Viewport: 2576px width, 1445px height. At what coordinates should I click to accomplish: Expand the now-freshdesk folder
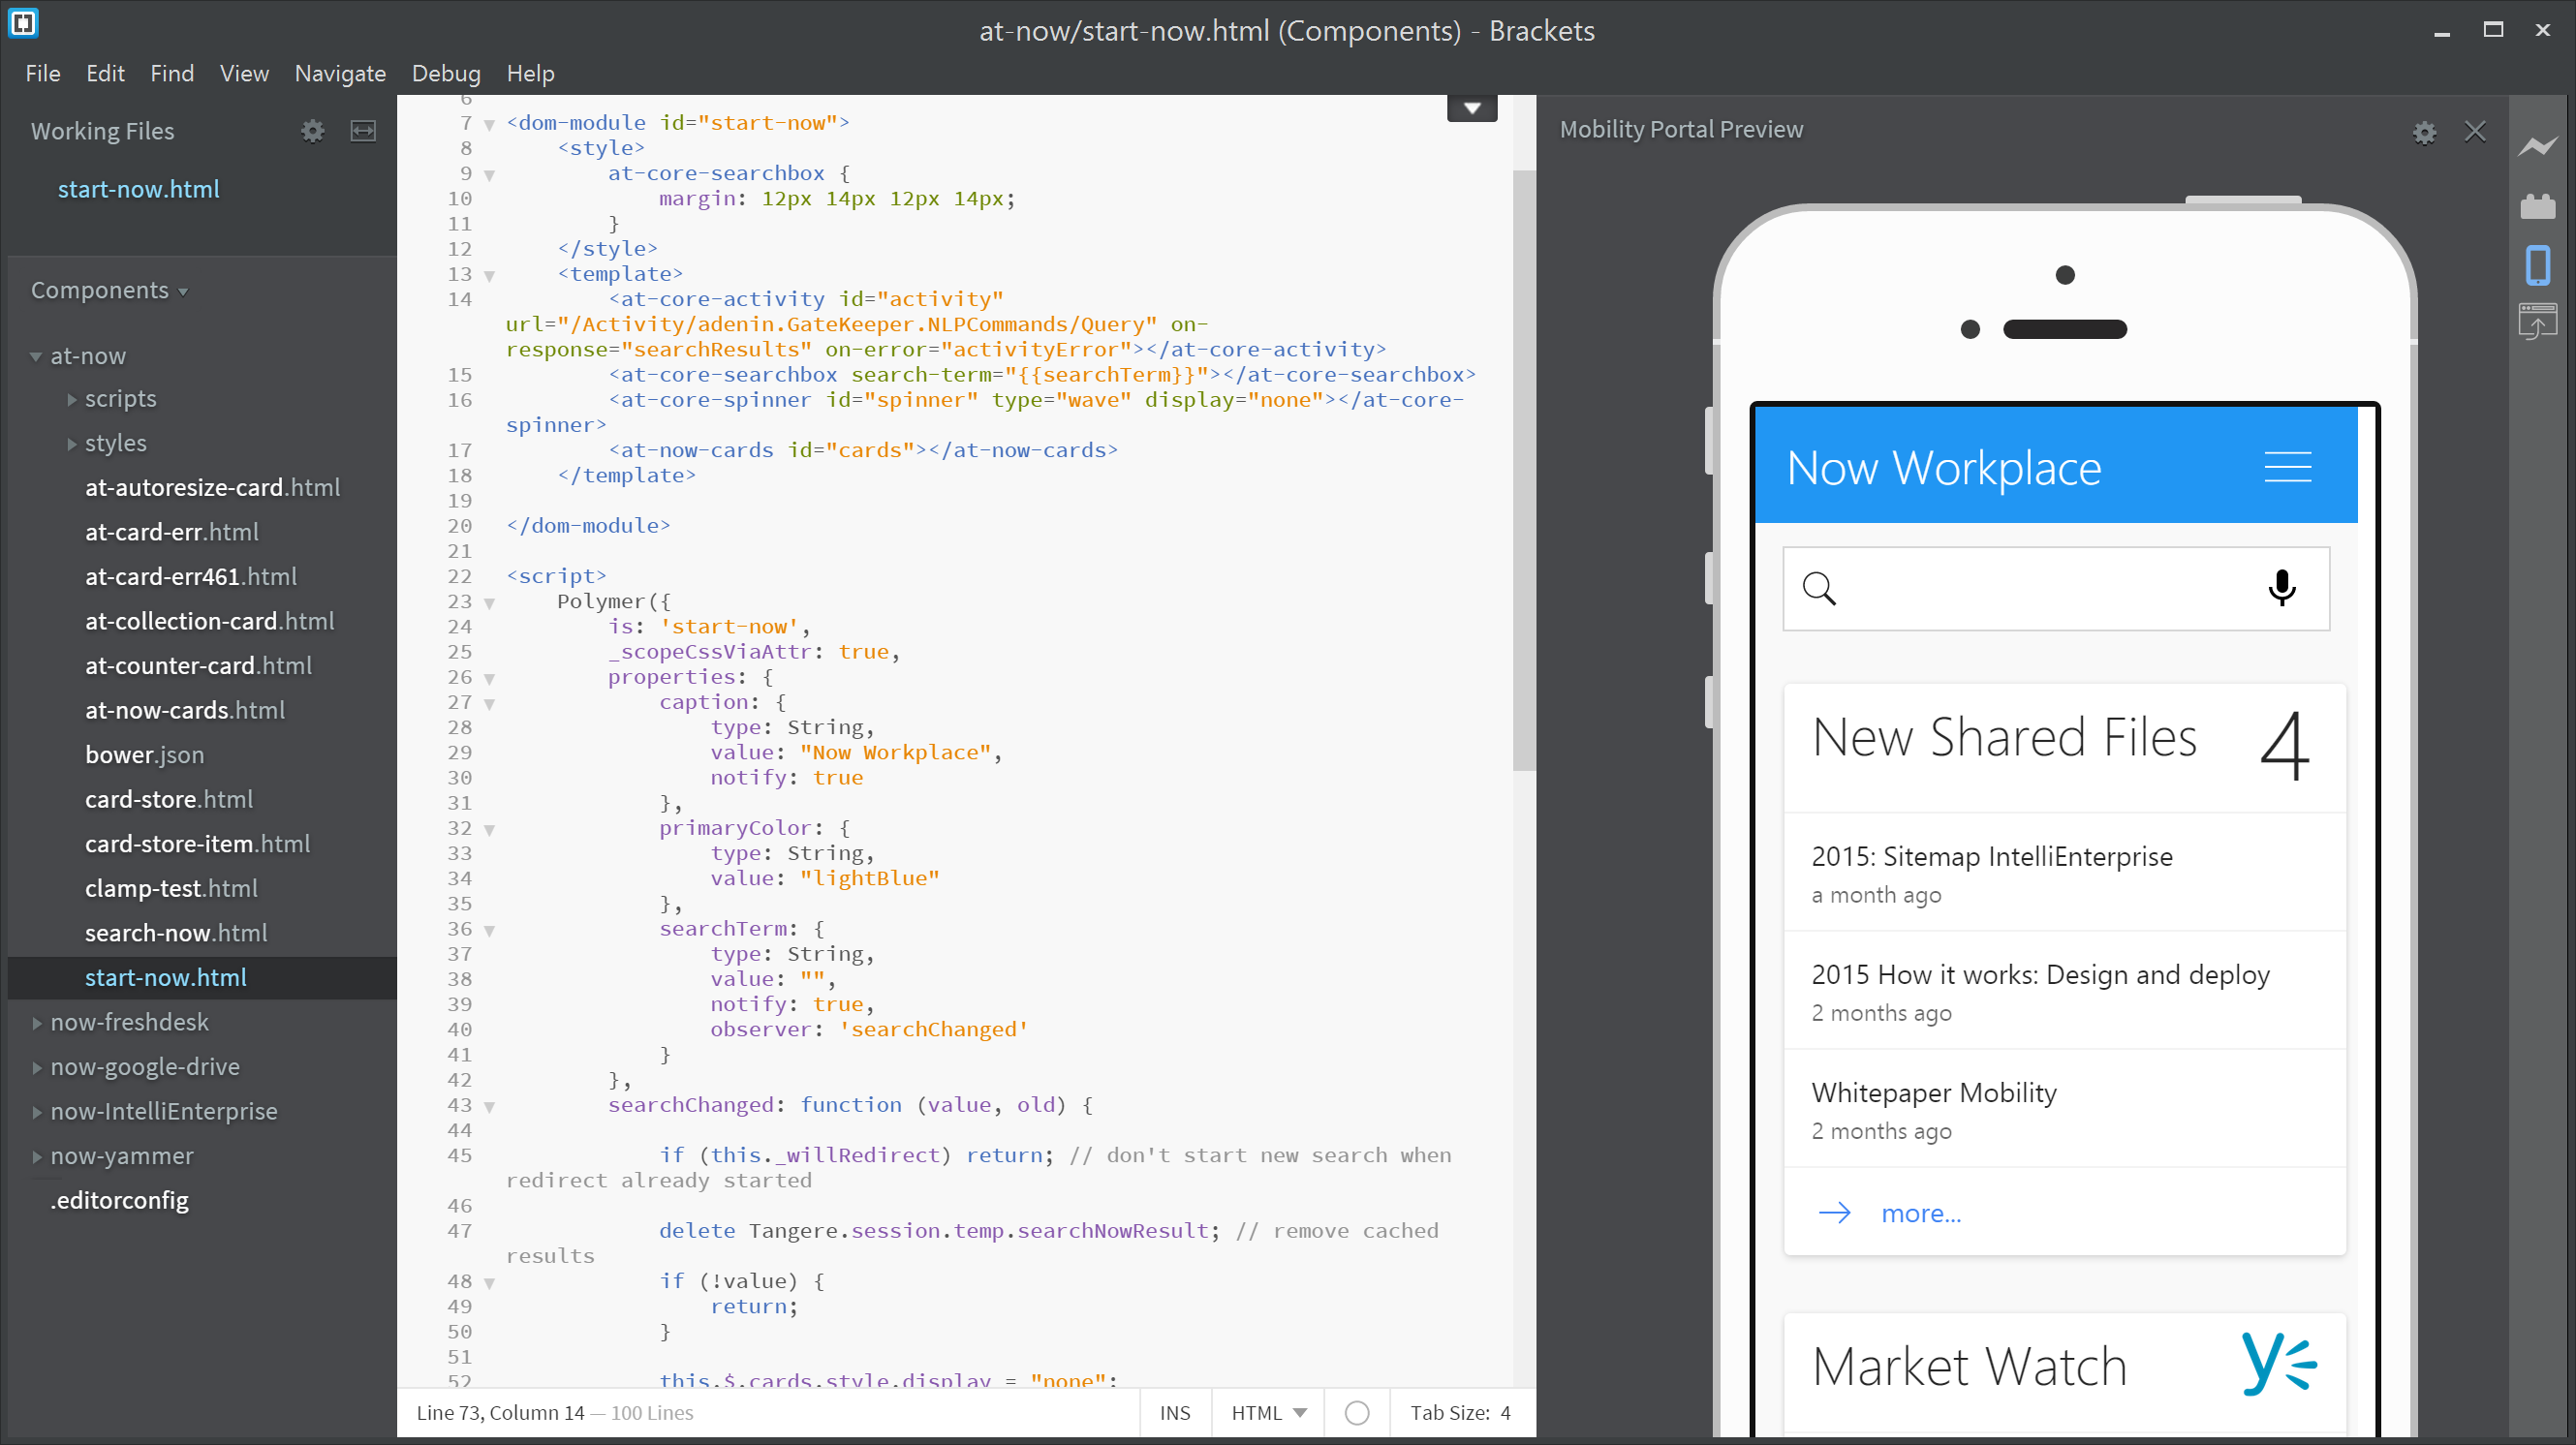click(129, 1022)
